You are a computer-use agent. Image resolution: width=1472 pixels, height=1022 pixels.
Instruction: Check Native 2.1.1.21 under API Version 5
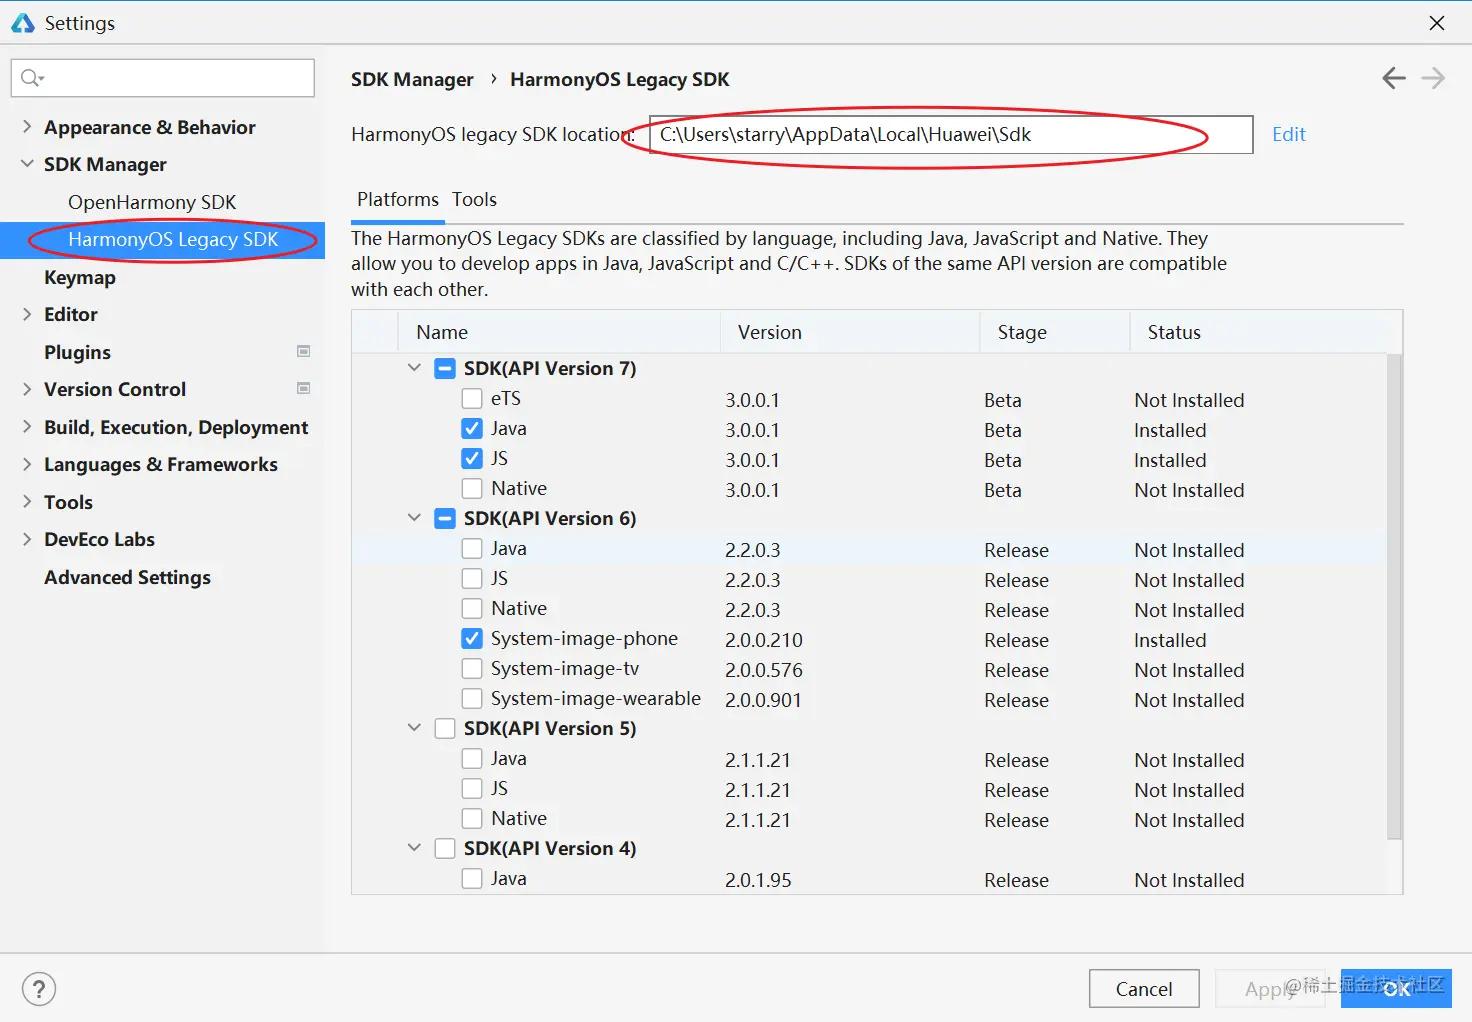click(472, 818)
